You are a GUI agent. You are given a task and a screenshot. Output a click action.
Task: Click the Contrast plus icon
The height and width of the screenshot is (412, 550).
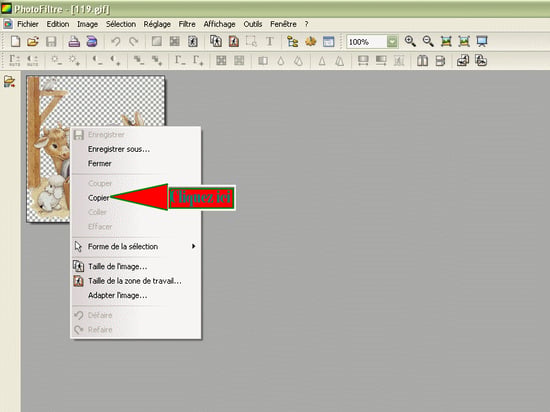click(115, 61)
